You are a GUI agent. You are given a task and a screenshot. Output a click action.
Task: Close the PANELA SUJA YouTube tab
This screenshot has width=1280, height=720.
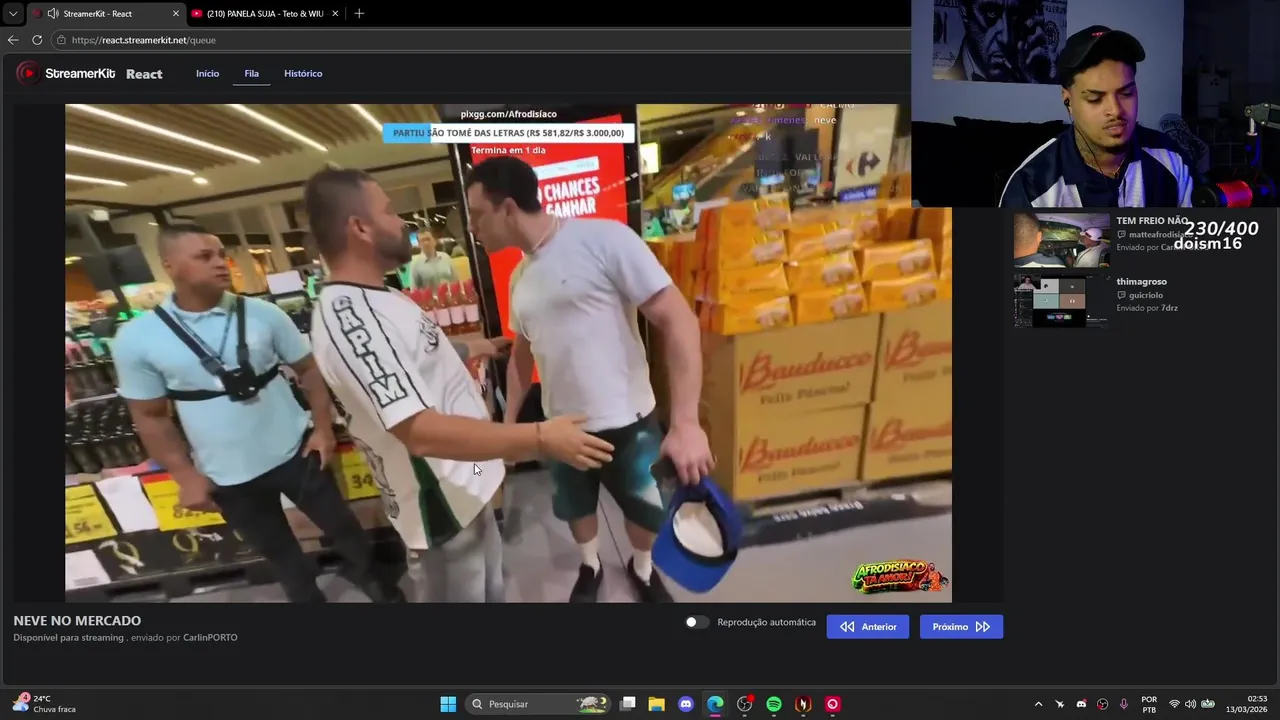335,14
